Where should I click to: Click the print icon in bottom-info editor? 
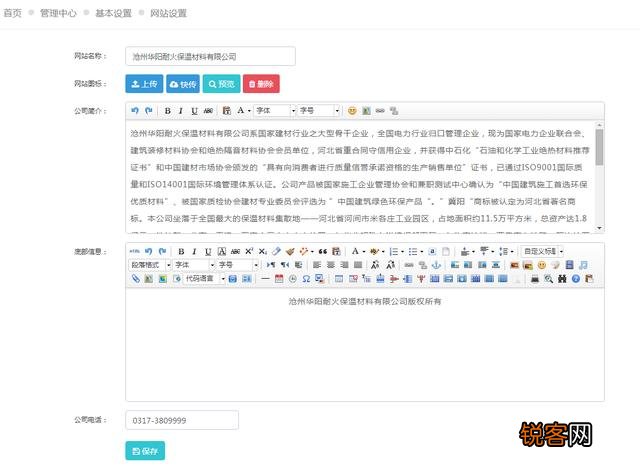(535, 279)
